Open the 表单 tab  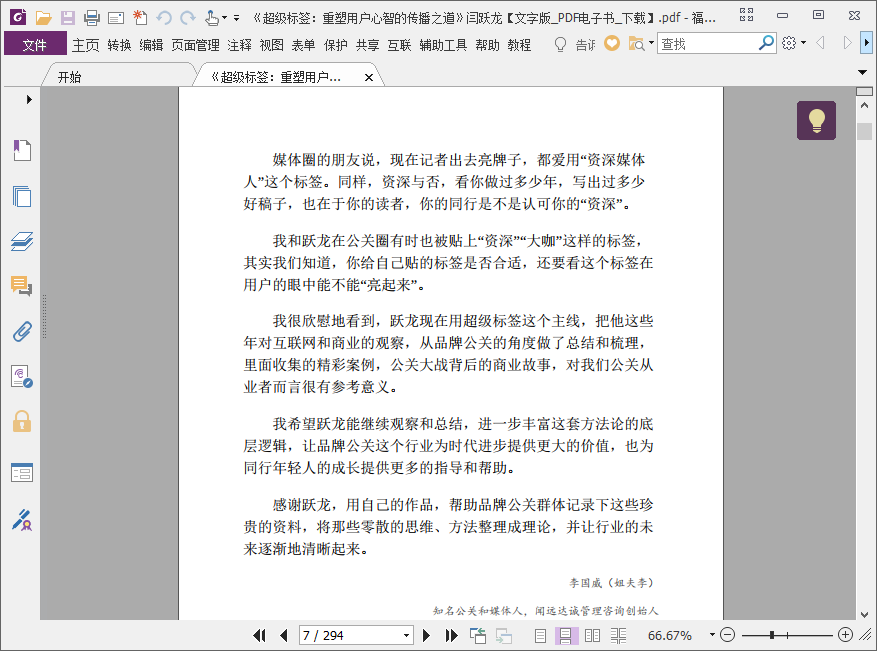click(x=303, y=45)
